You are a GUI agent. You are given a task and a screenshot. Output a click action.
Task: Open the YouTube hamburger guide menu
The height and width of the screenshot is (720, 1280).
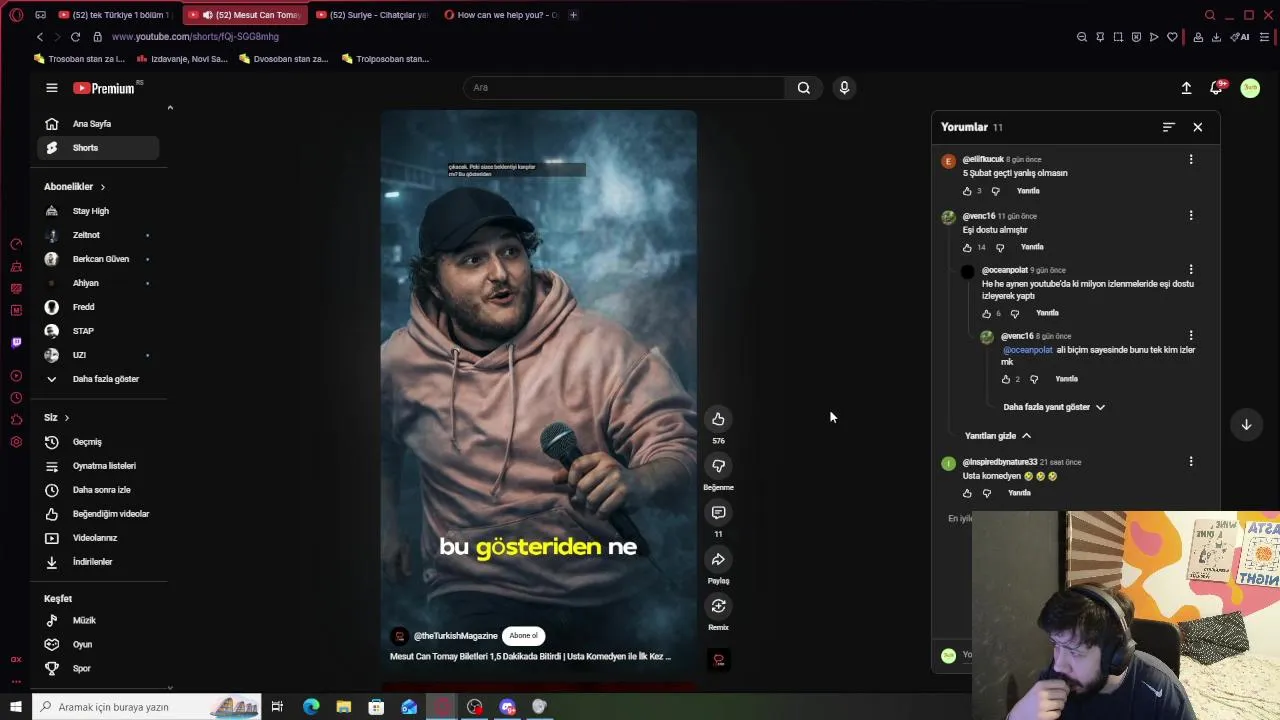click(x=51, y=88)
